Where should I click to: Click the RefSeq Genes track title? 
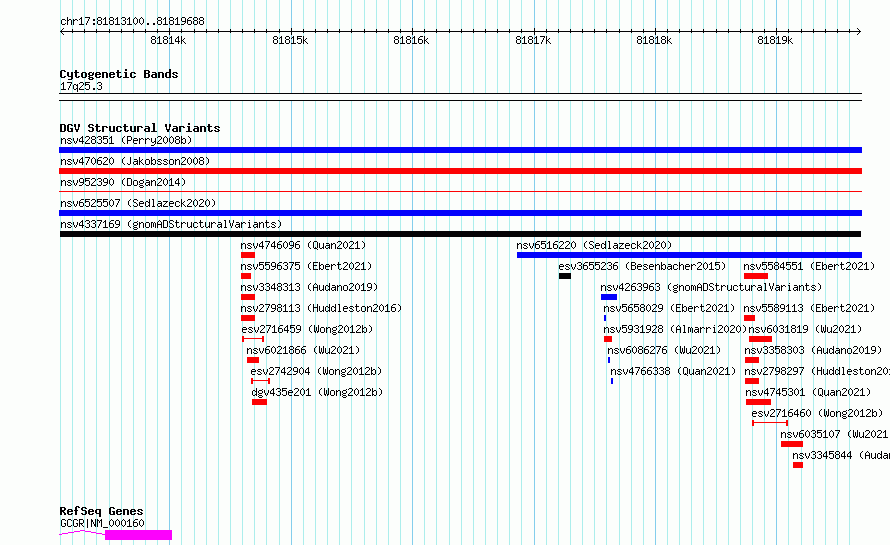coord(101,512)
